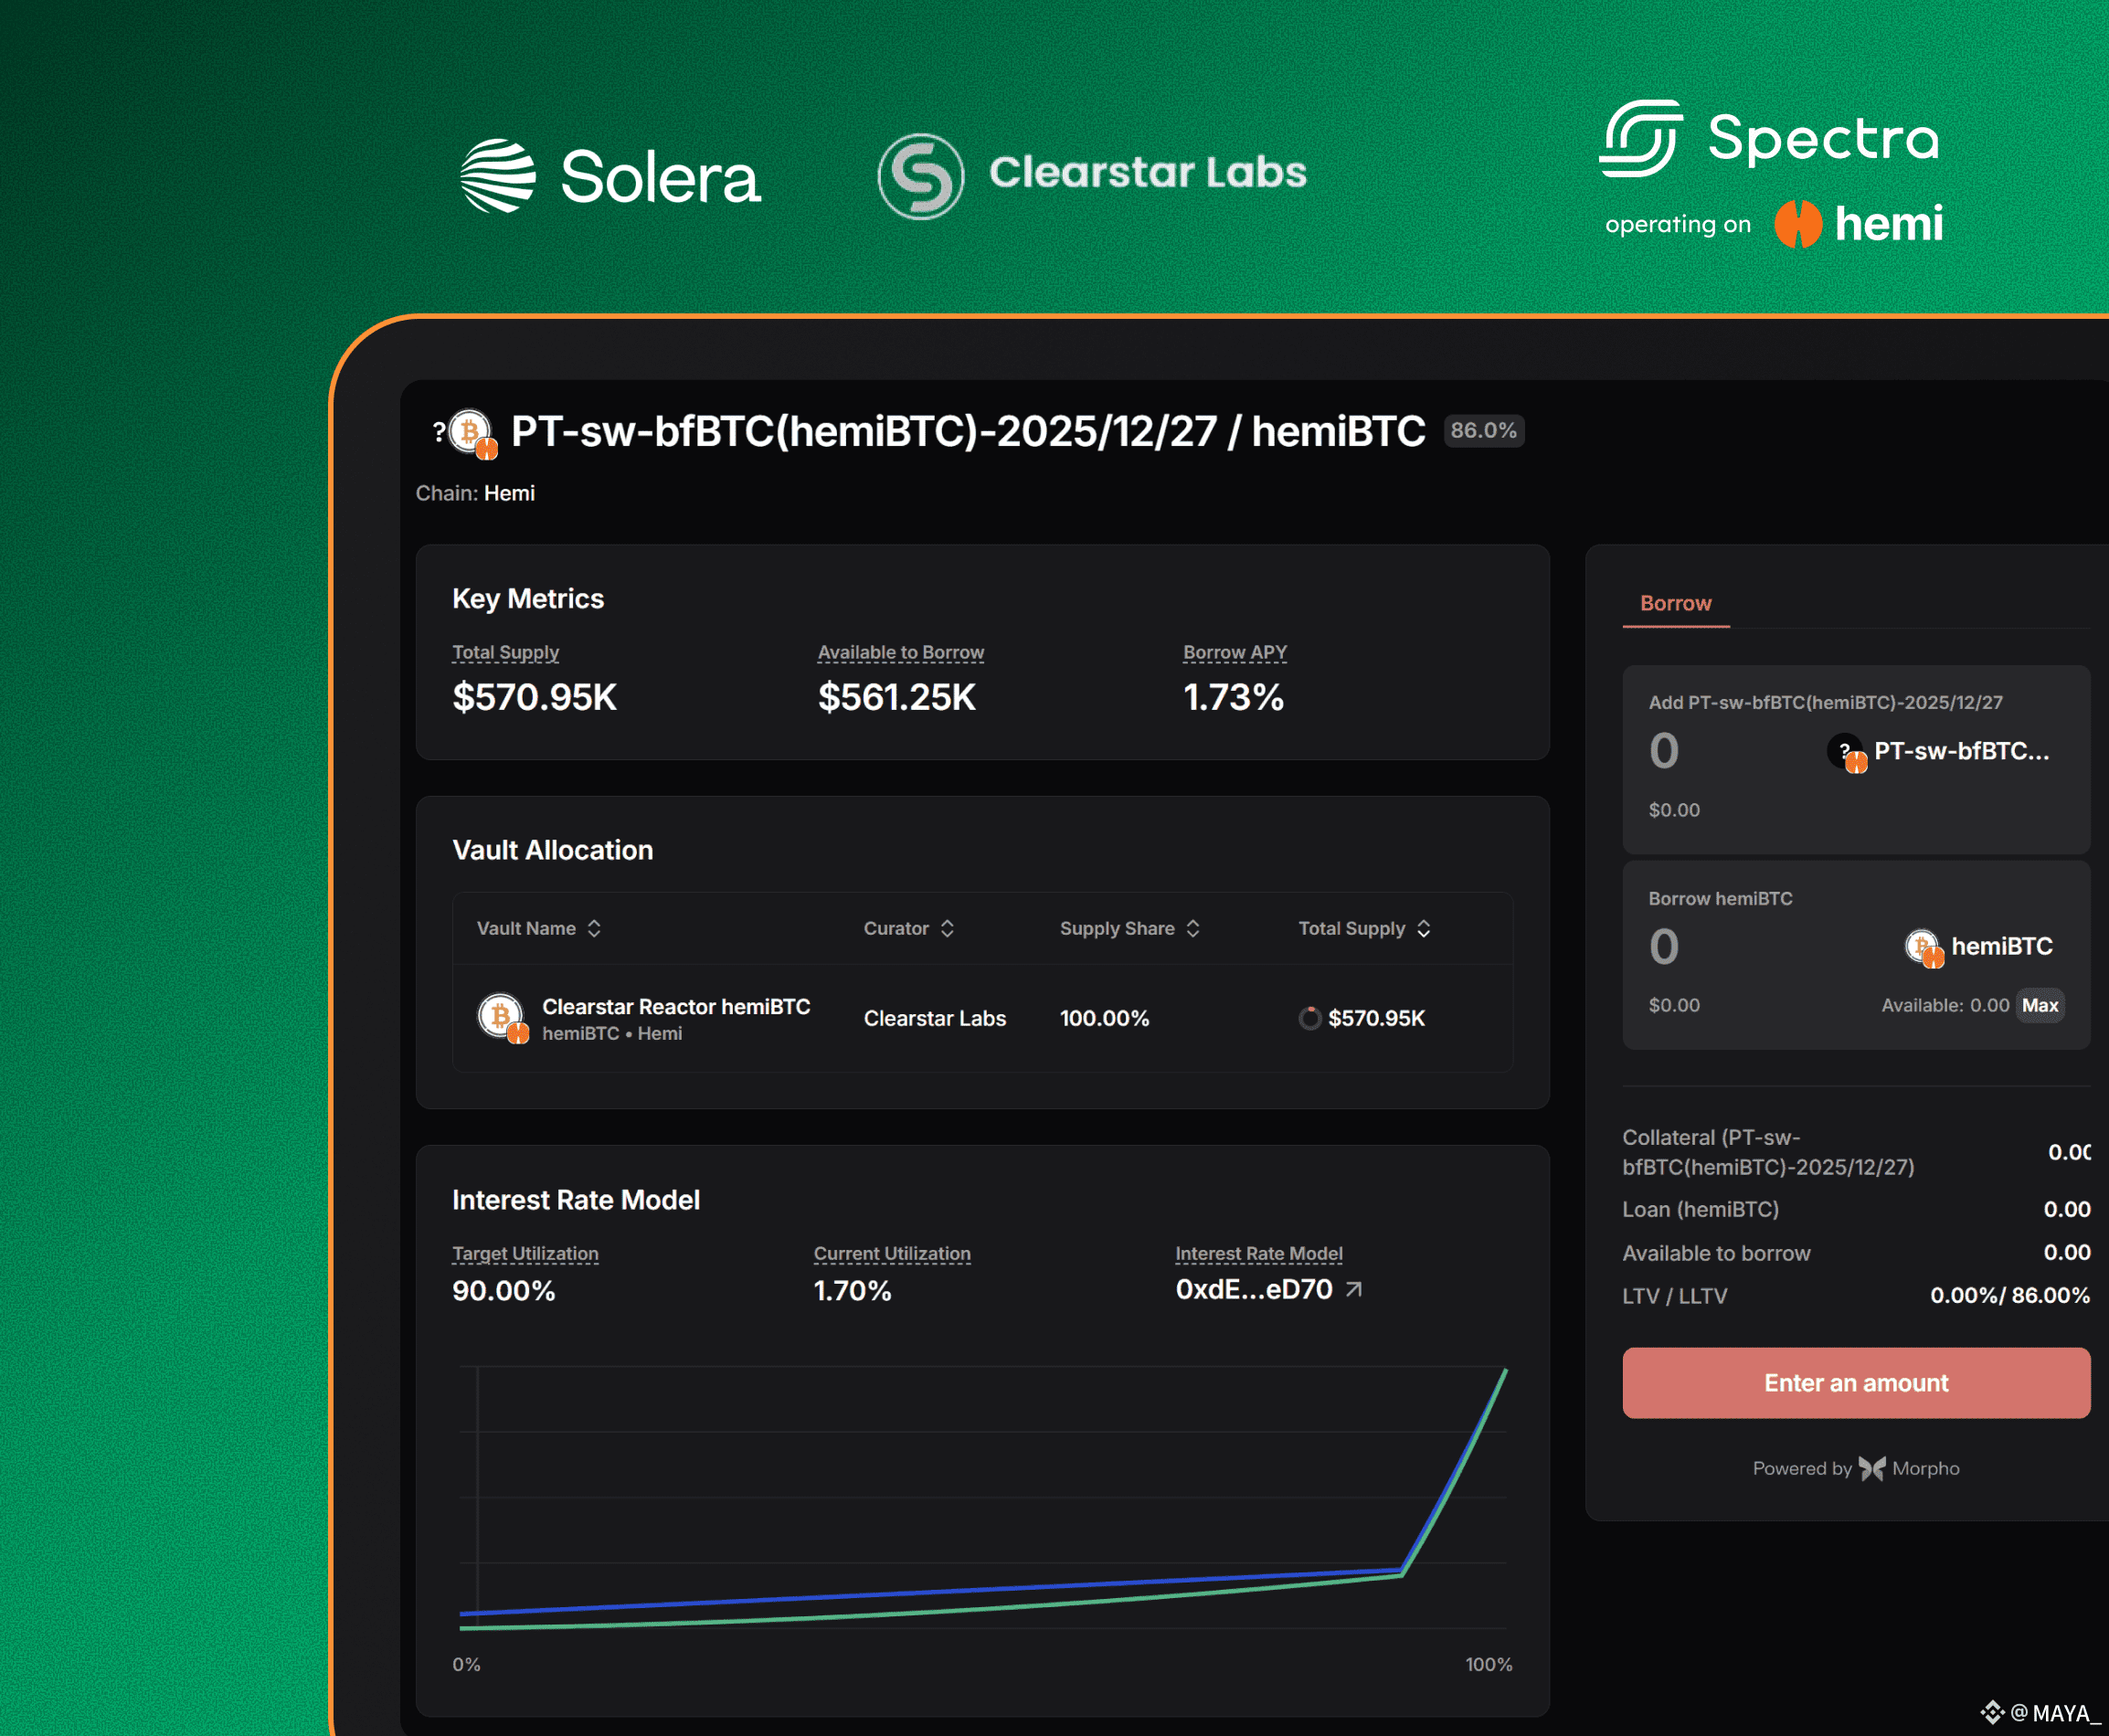
Task: Click the Borrow hemiBTC amount input
Action: click(x=1664, y=946)
